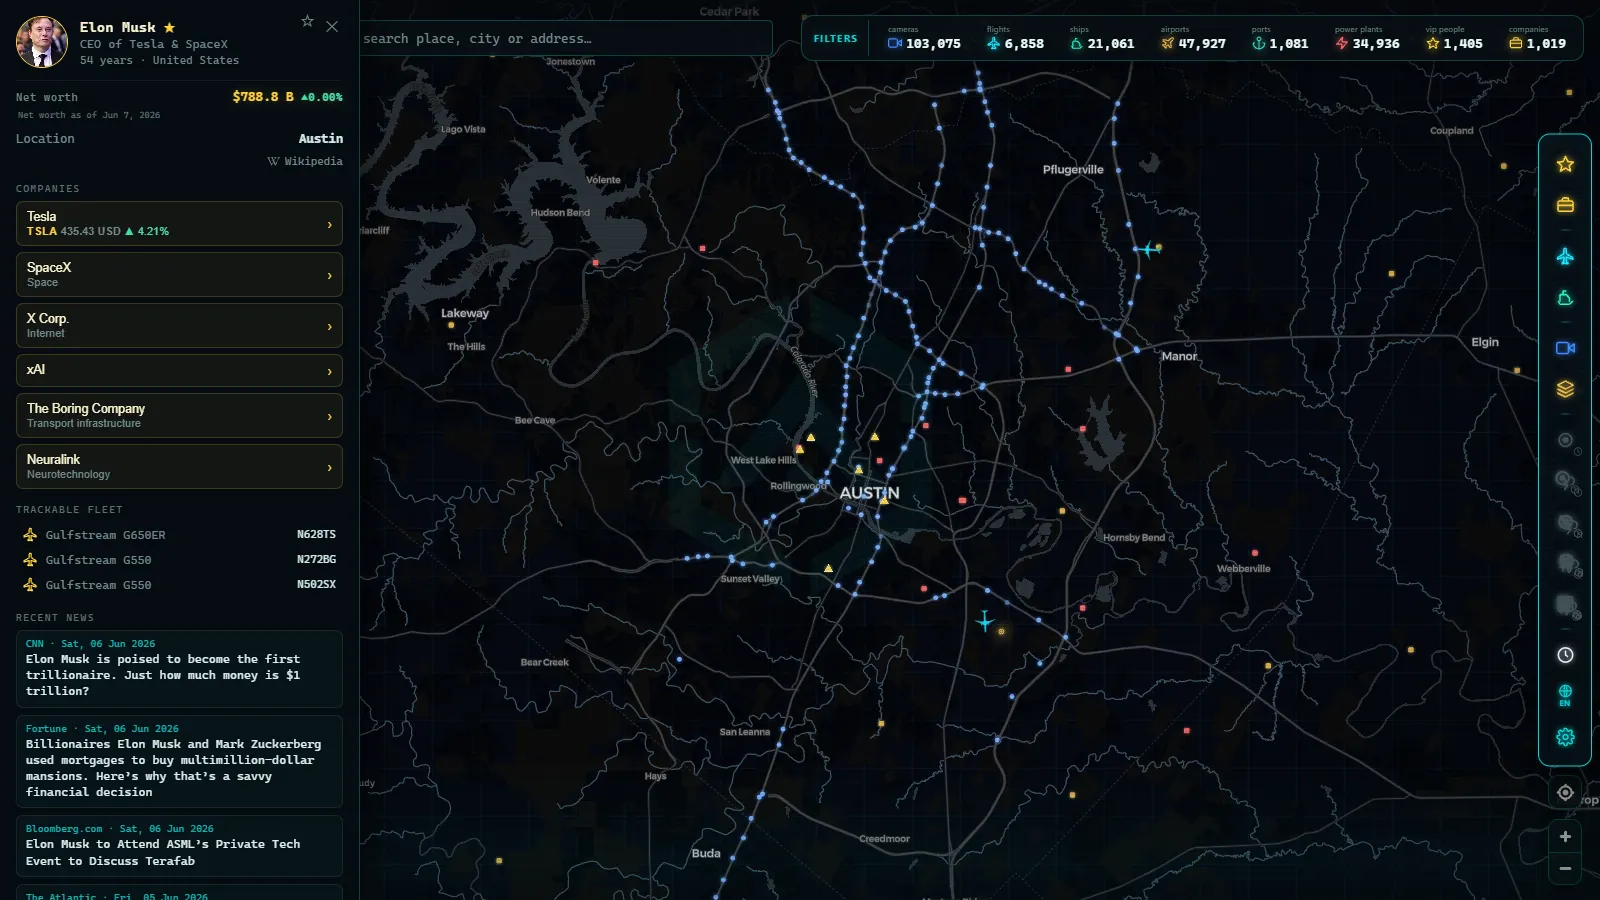Expand the SpaceX company row

click(x=179, y=275)
